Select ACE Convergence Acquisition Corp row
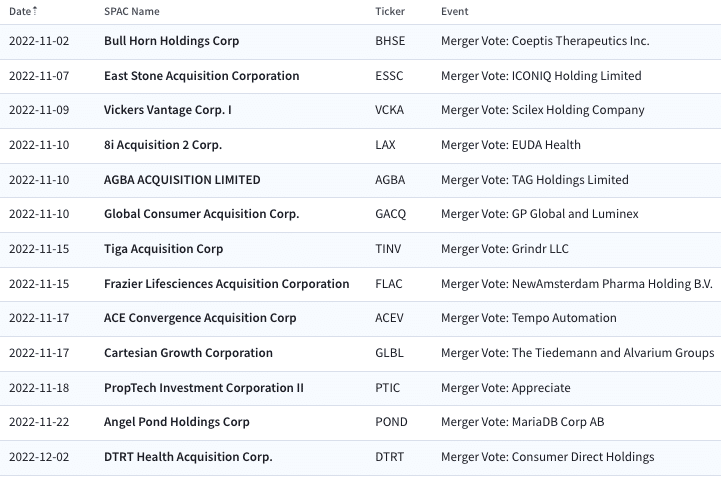Image resolution: width=721 pixels, height=477 pixels. (360, 318)
